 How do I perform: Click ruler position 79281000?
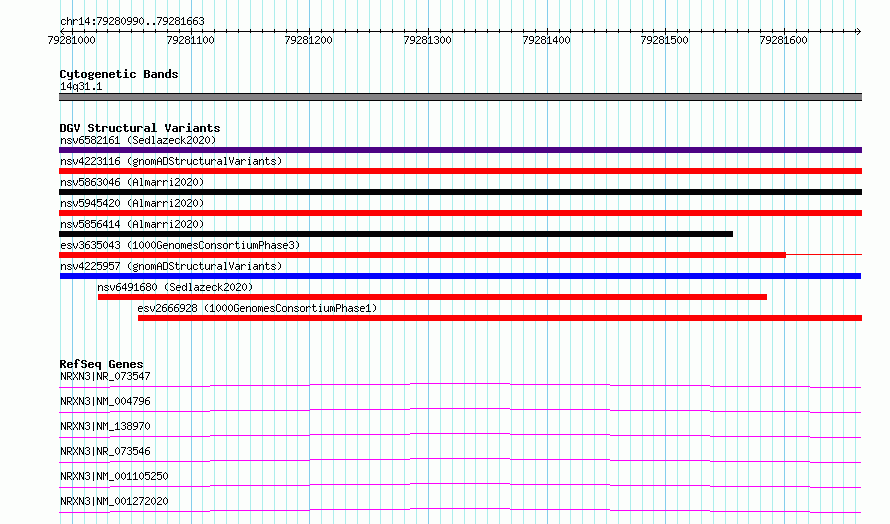(72, 40)
